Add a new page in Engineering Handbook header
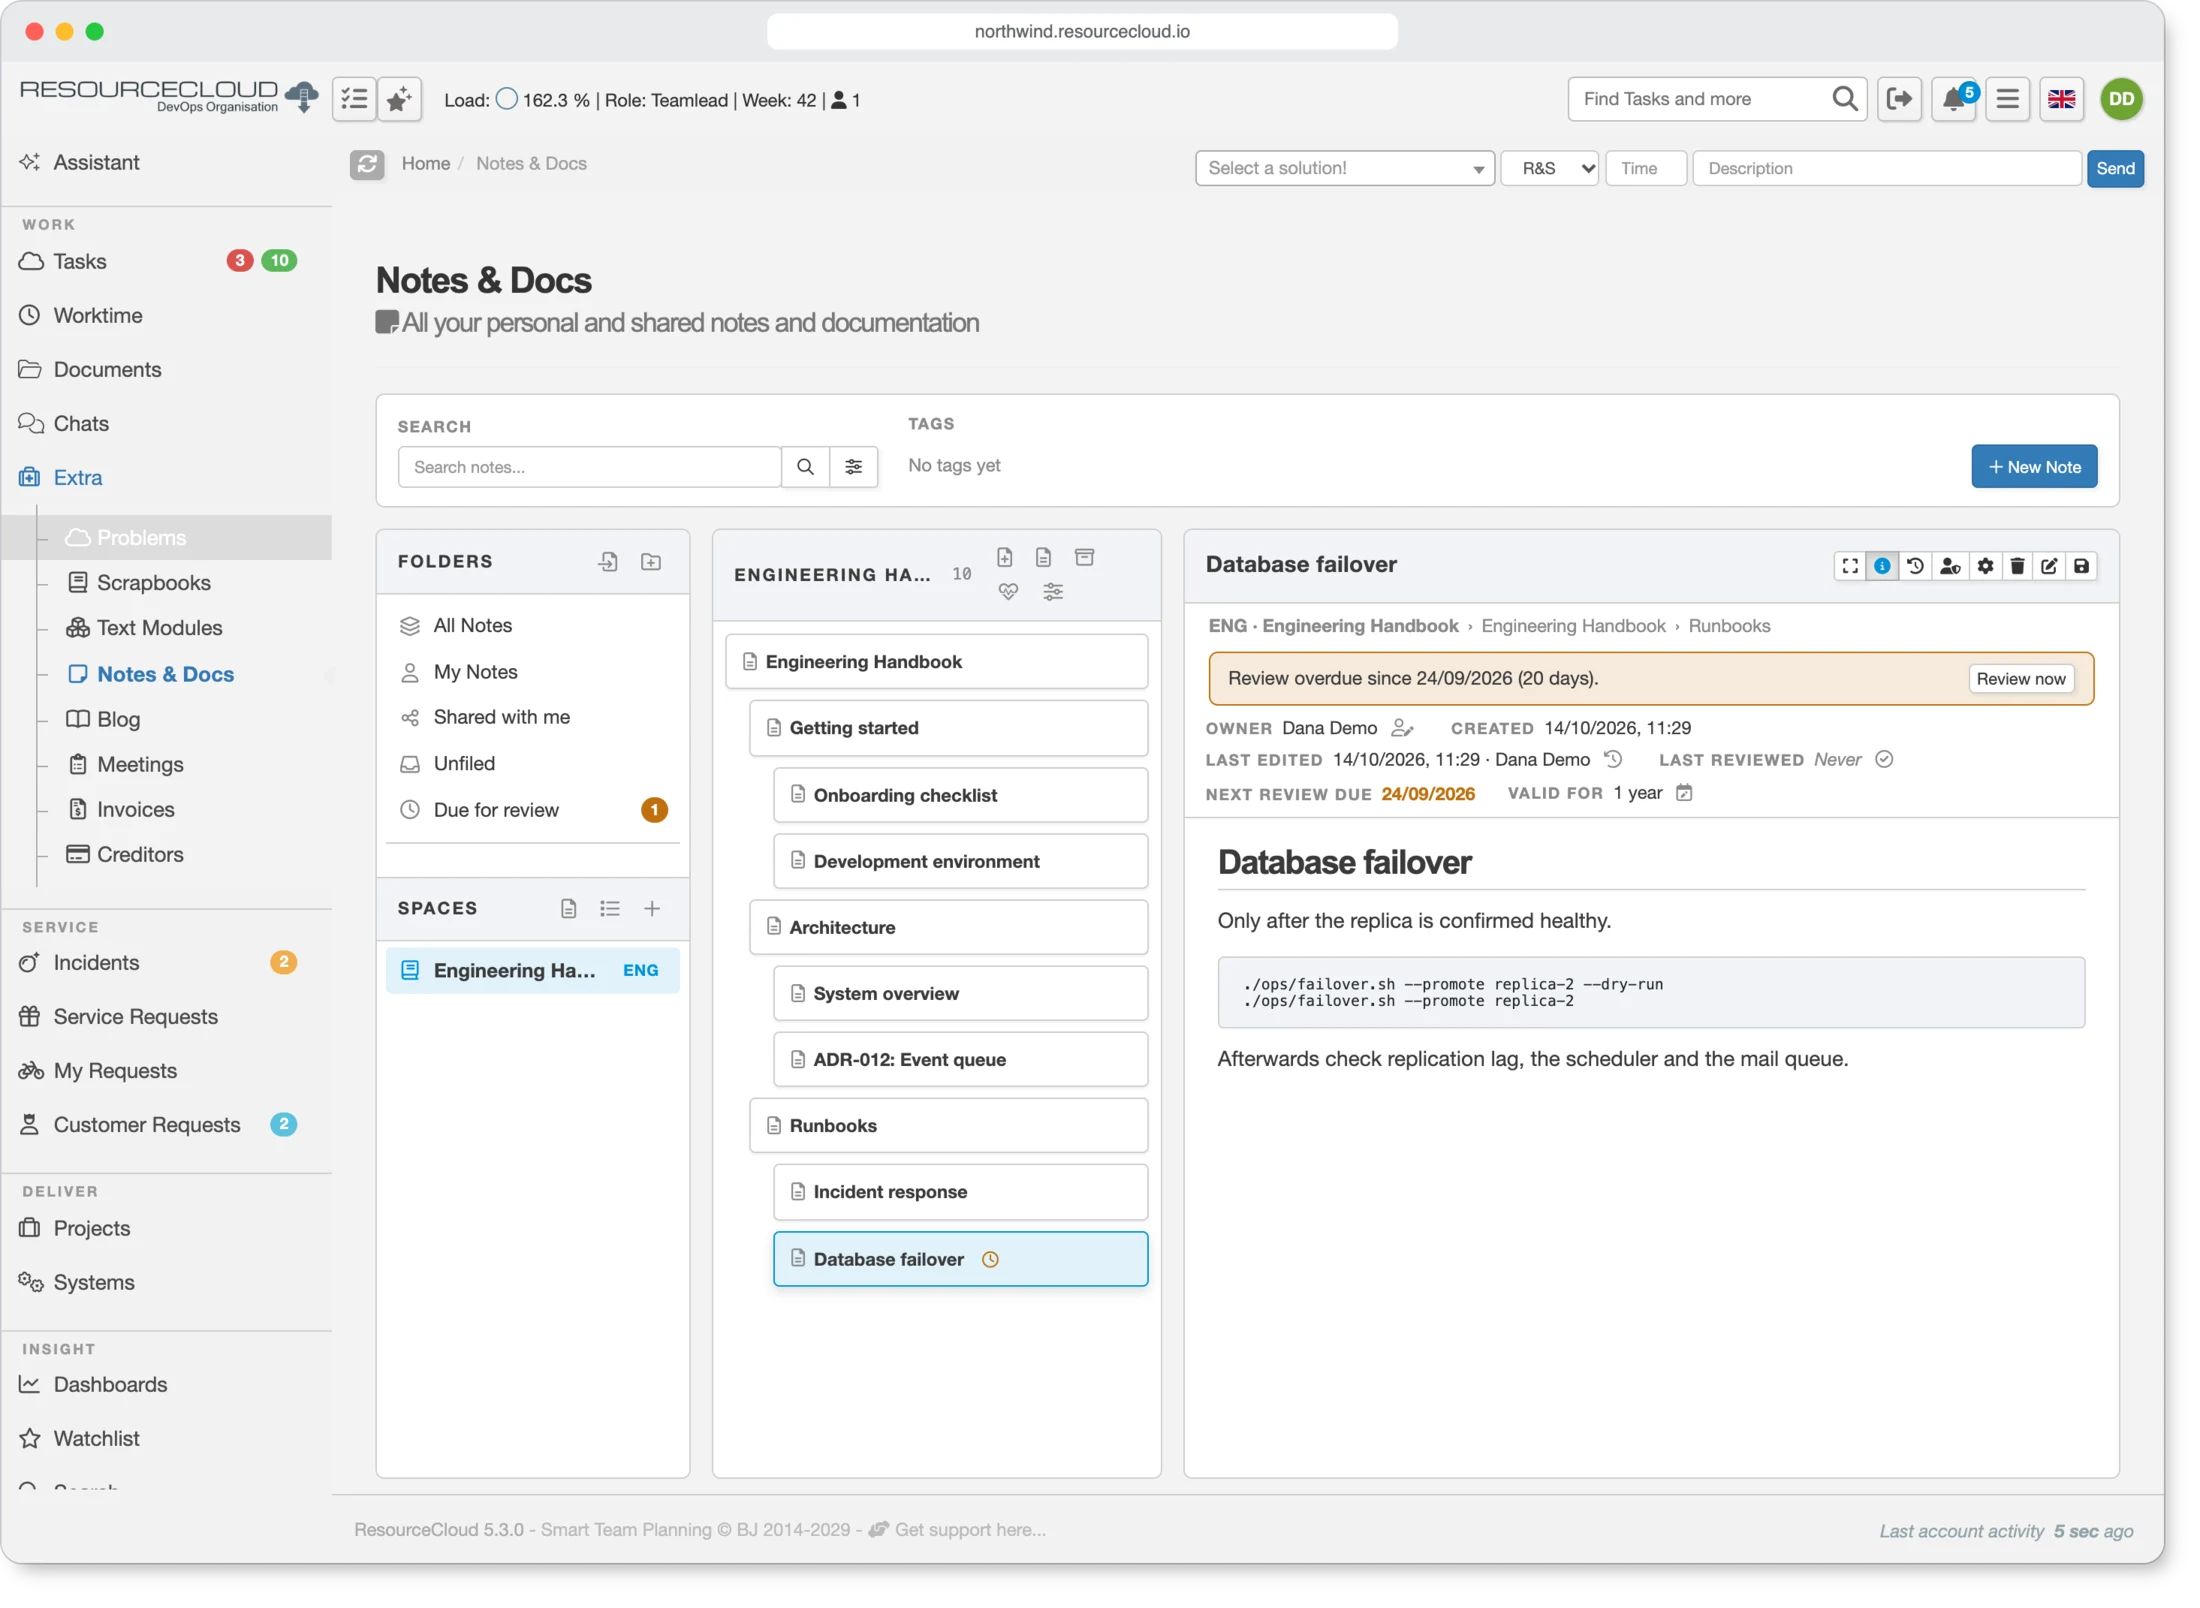 (x=1005, y=557)
